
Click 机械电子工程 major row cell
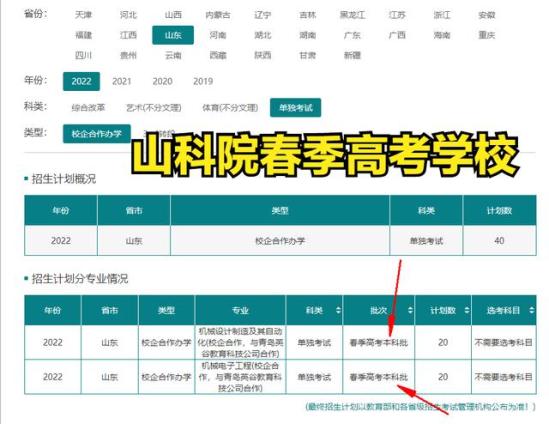pyautogui.click(x=240, y=377)
